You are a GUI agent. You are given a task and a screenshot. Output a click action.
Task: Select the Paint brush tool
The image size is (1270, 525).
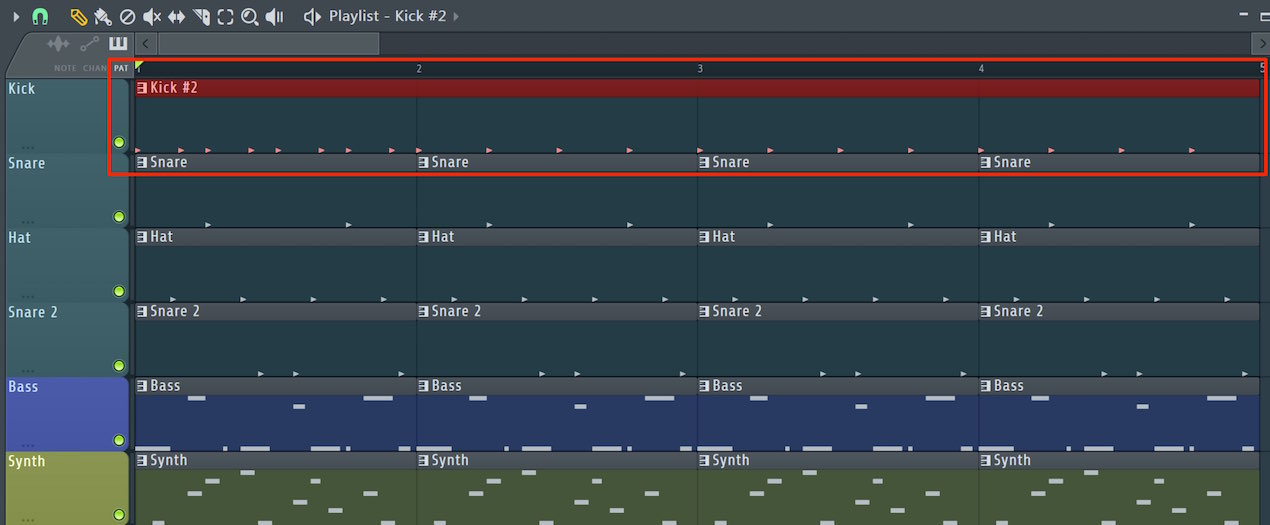point(102,16)
